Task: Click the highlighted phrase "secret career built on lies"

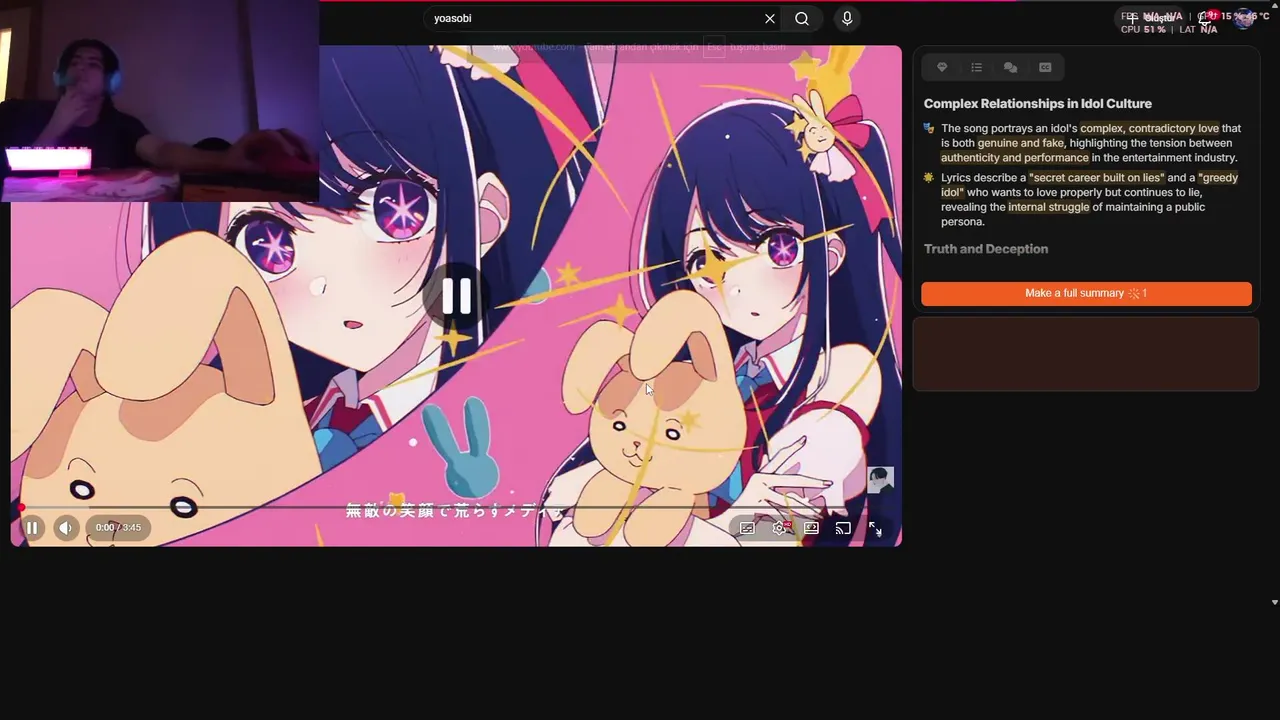Action: click(x=1096, y=178)
